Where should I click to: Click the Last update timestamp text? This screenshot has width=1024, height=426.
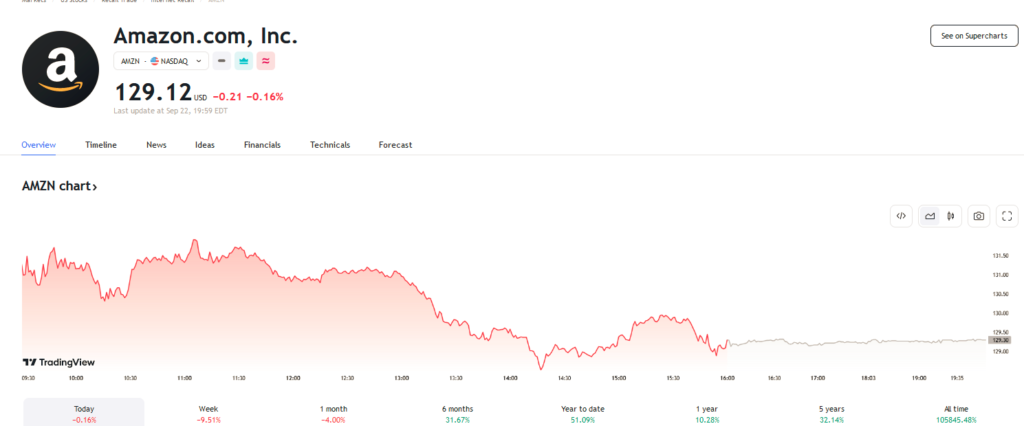170,111
